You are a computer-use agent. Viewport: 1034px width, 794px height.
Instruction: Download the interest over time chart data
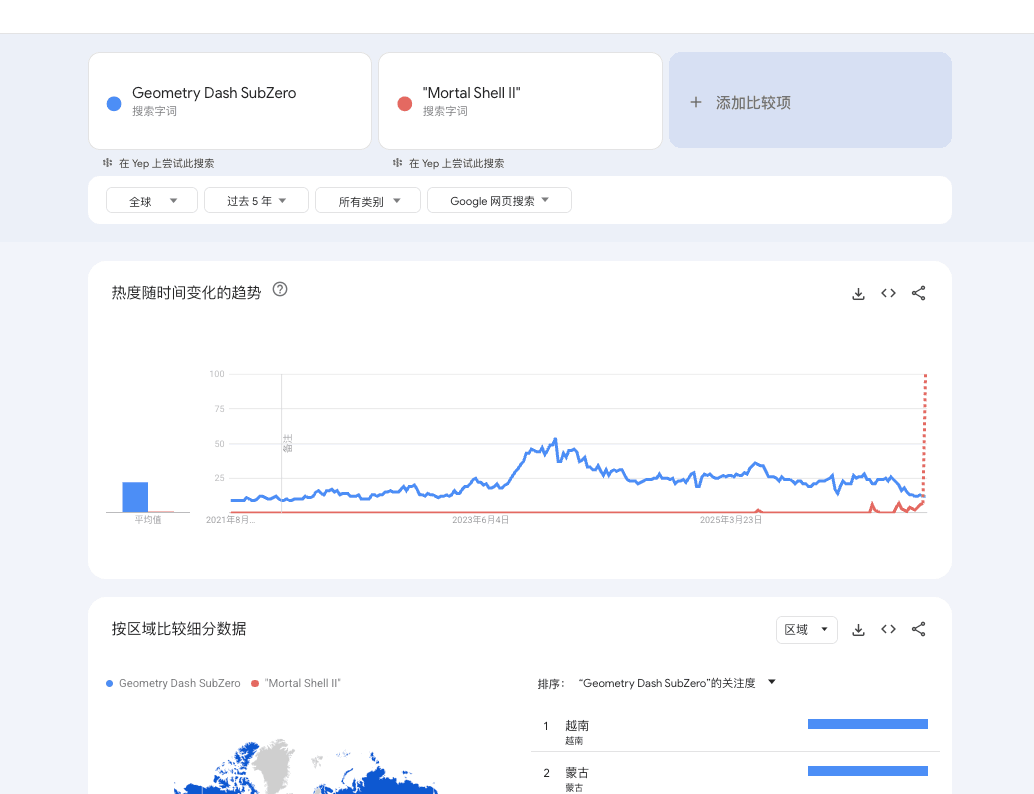[x=858, y=293]
